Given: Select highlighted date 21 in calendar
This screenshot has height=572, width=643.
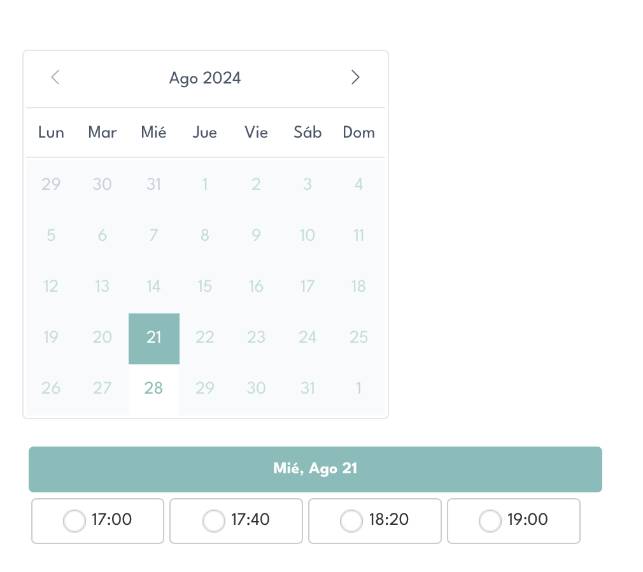Looking at the screenshot, I should pos(154,338).
